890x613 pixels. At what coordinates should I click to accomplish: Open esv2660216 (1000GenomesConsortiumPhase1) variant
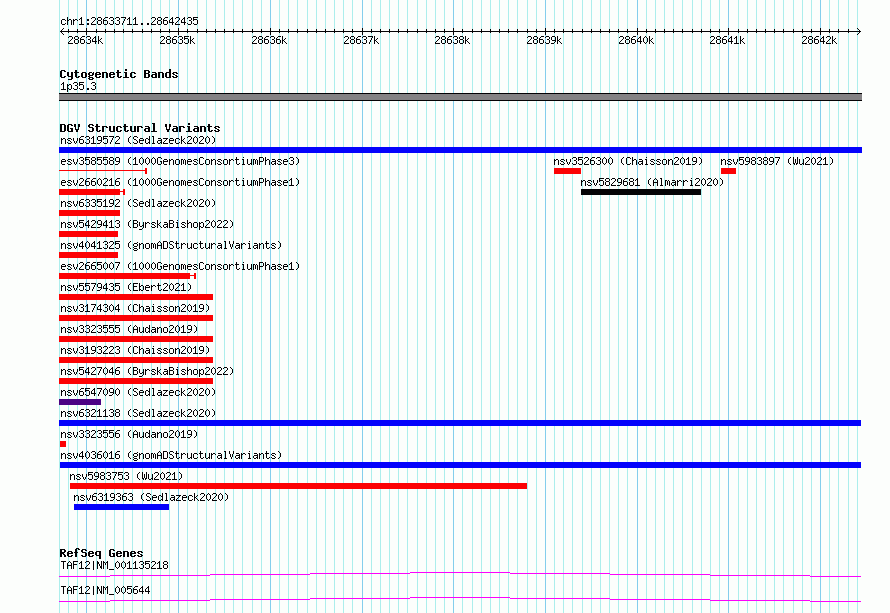pos(180,182)
